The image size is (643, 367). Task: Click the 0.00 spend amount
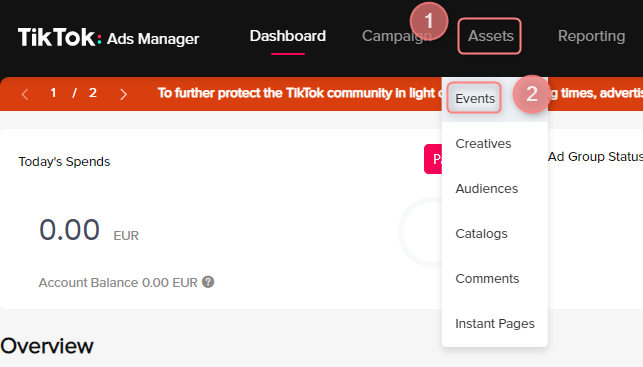(69, 230)
